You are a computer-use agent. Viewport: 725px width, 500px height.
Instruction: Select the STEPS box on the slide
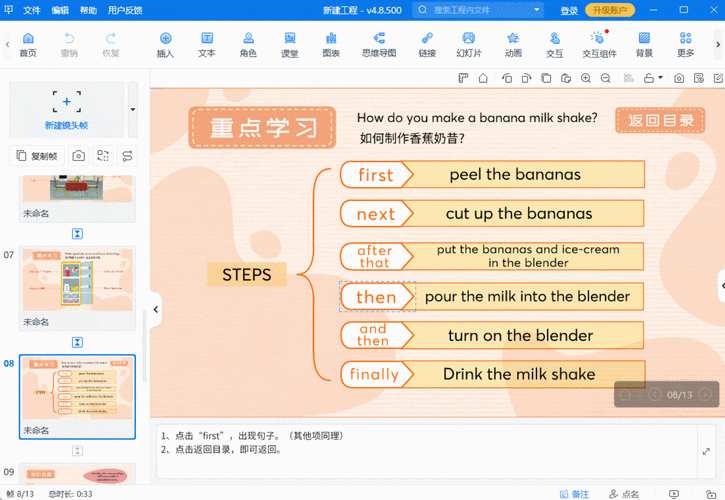point(247,274)
